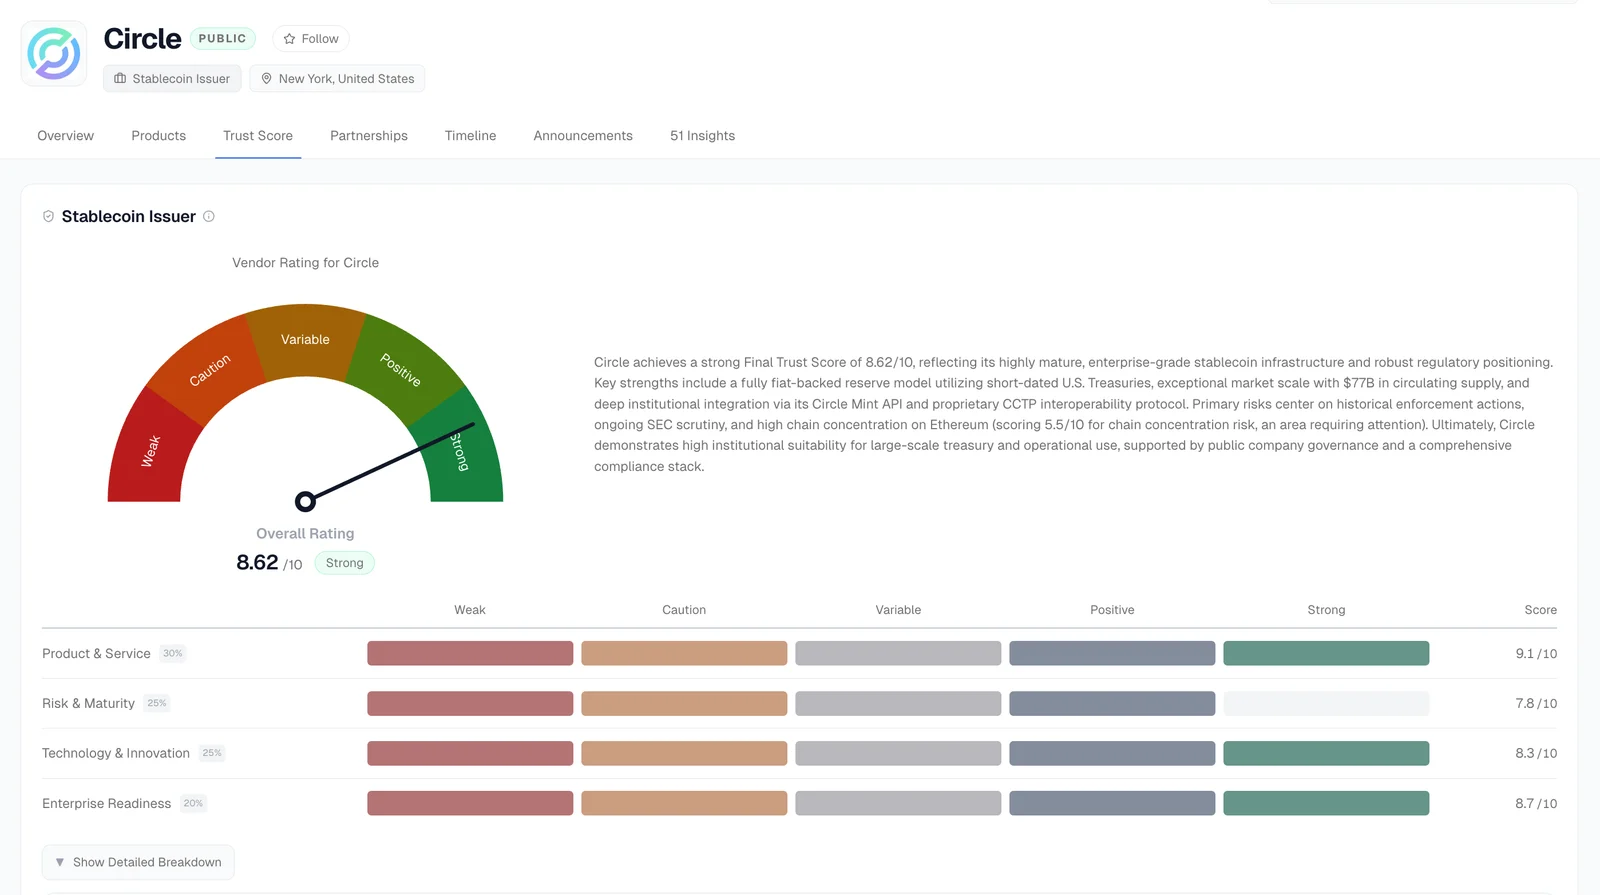Screen dimensions: 1600x895
Task: Click the Positive gauge segment
Action: (x=402, y=369)
